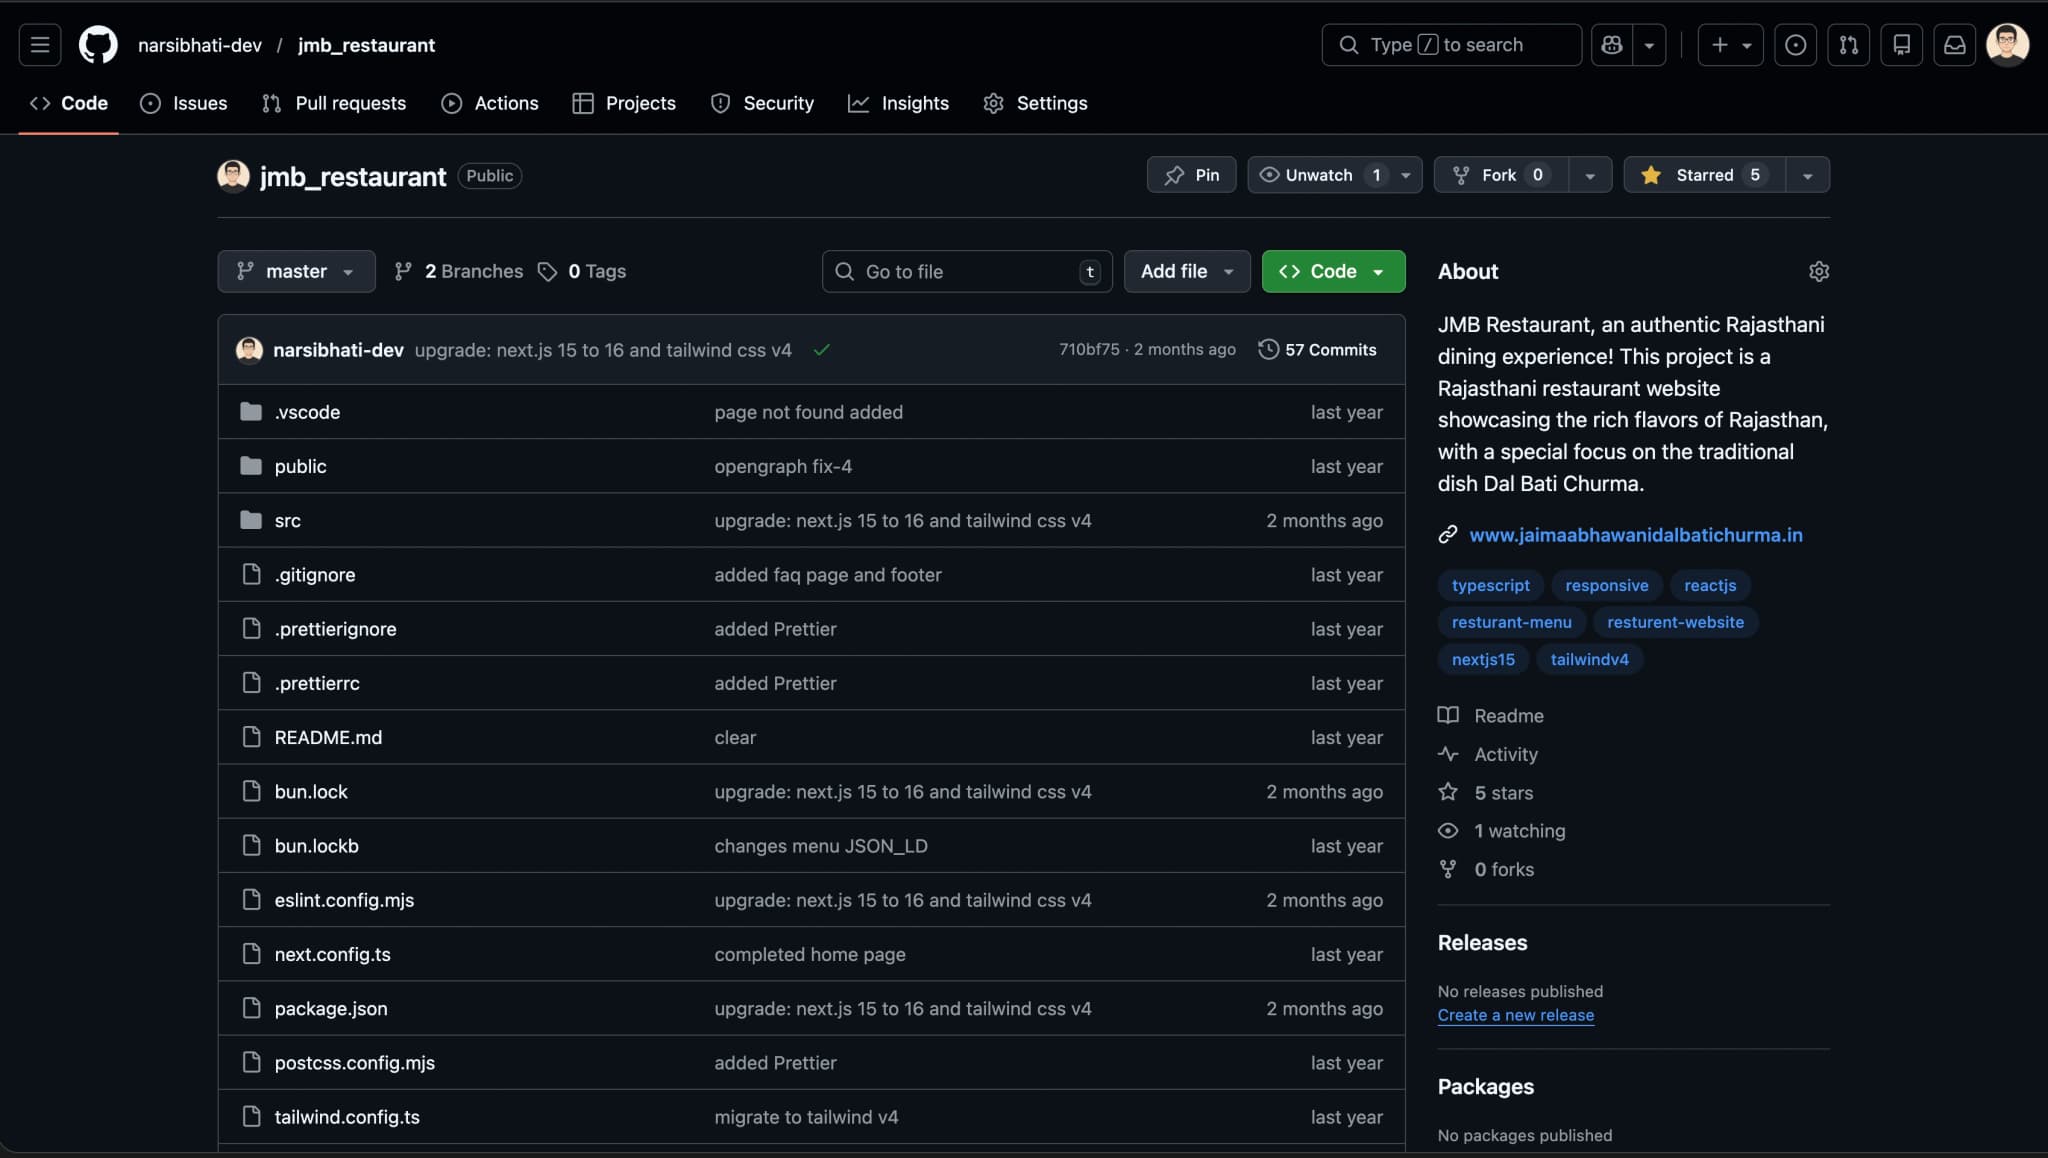Open the Add file dropdown
The height and width of the screenshot is (1158, 2048).
pos(1186,271)
